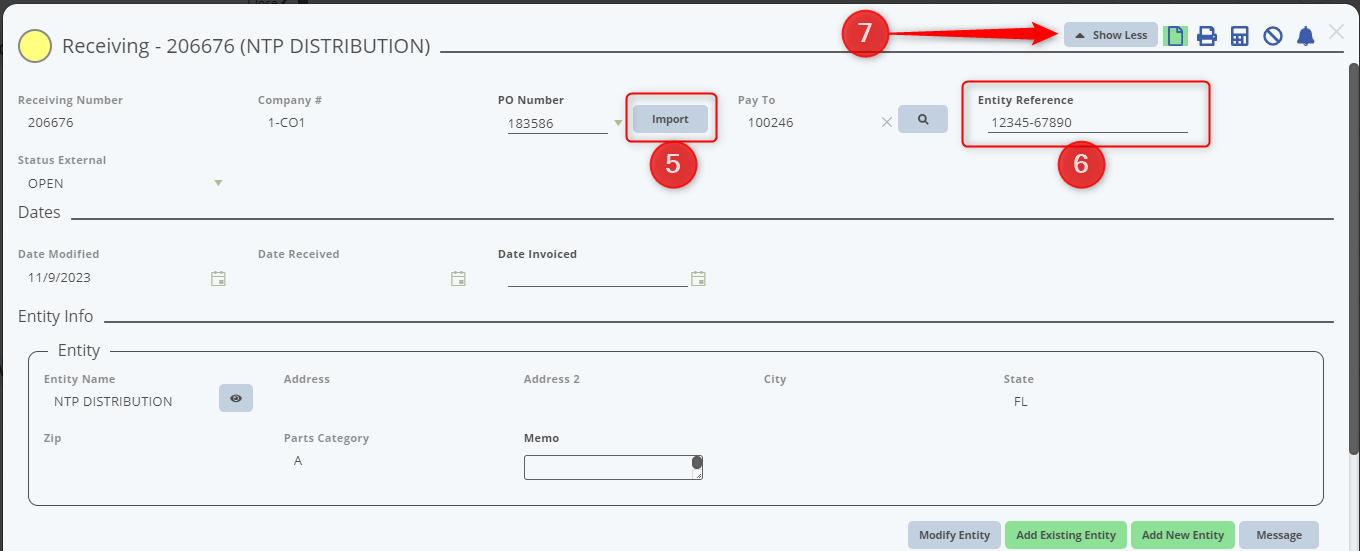Click Parts Category value A

point(298,460)
